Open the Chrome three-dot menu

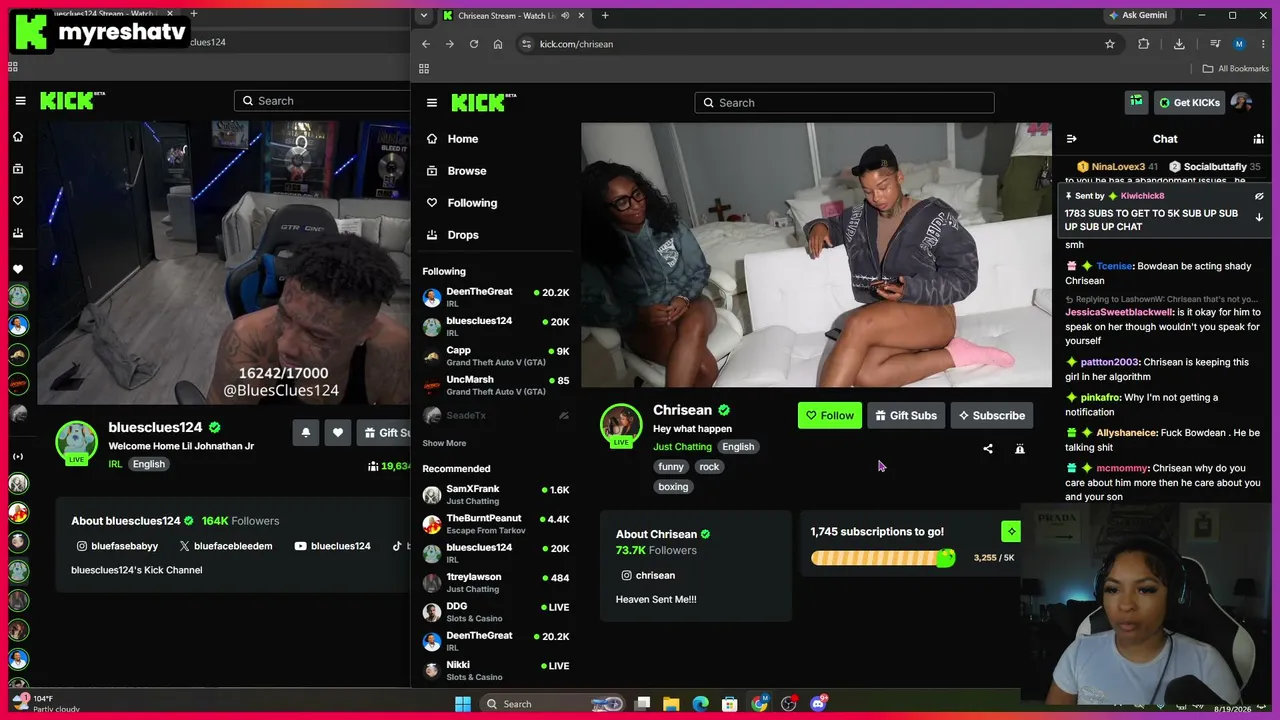[x=1262, y=44]
